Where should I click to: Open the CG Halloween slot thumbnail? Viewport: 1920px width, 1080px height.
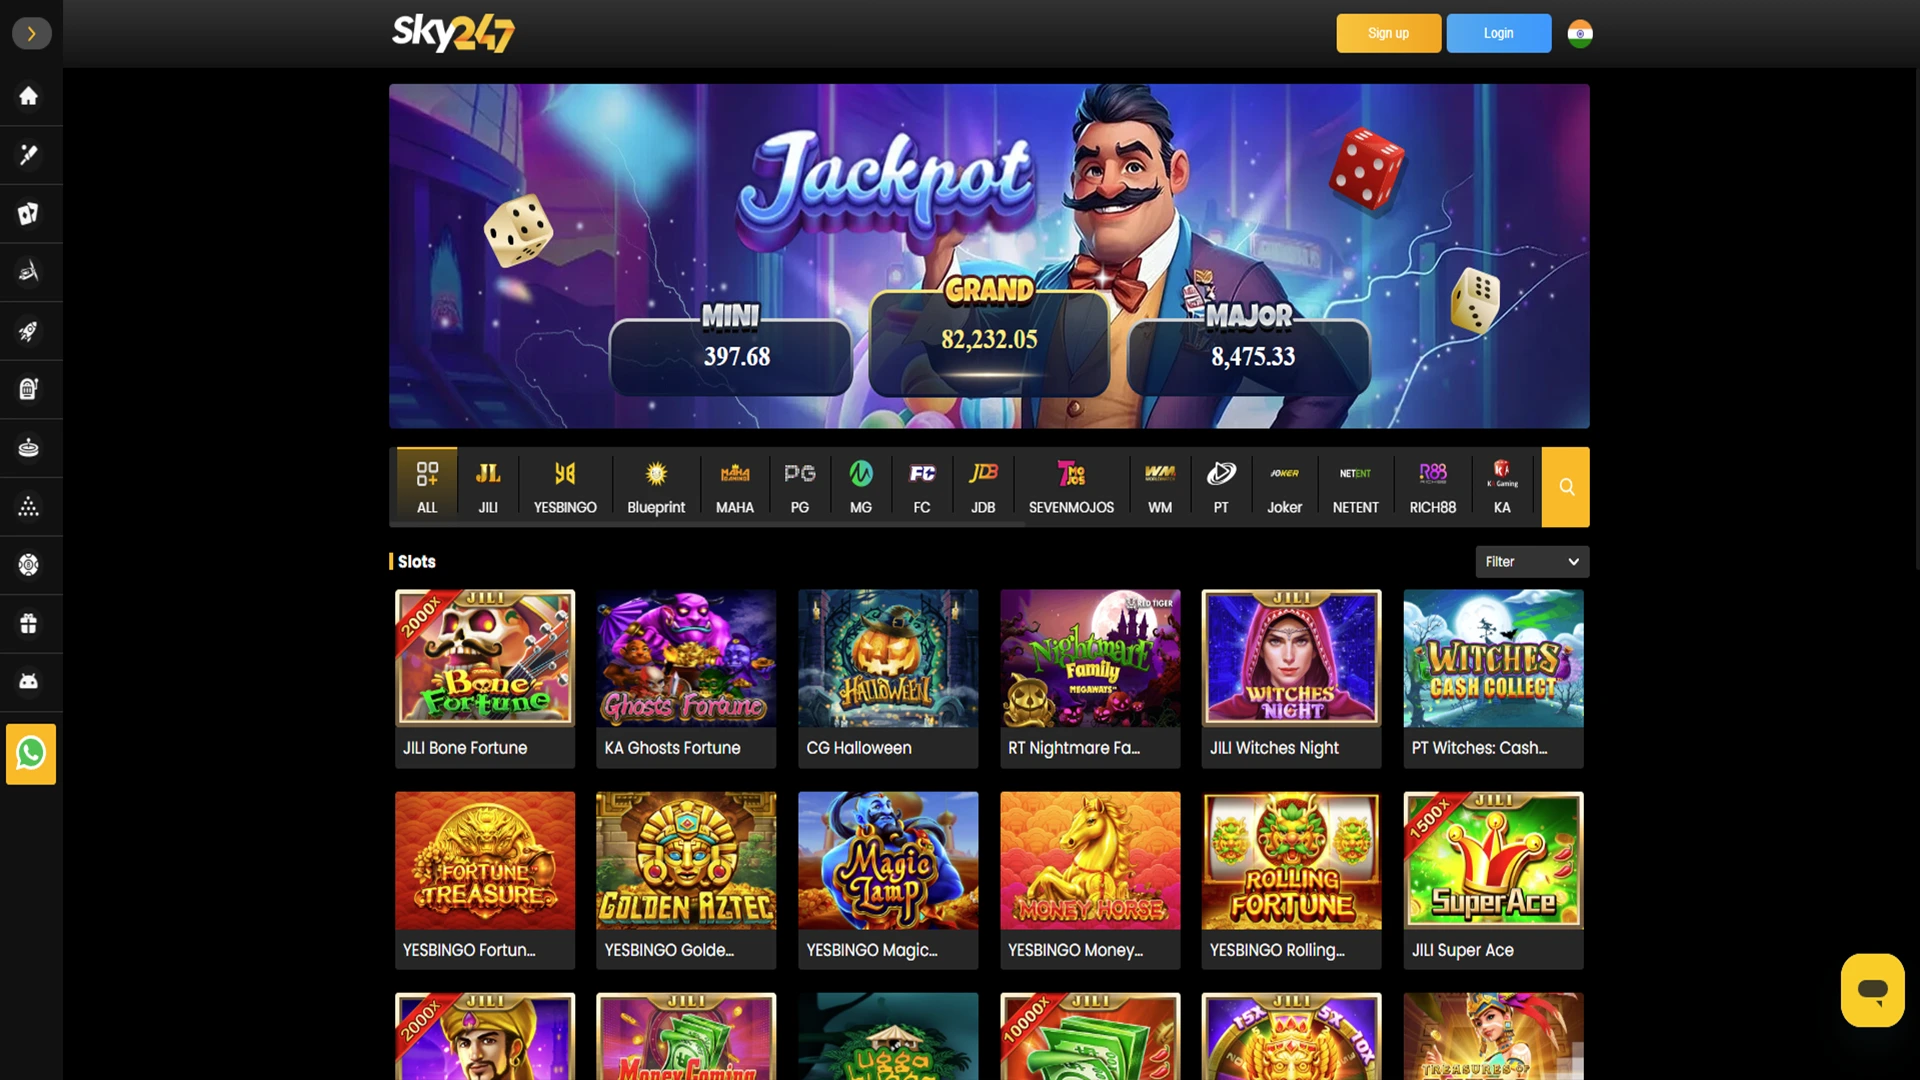point(888,678)
